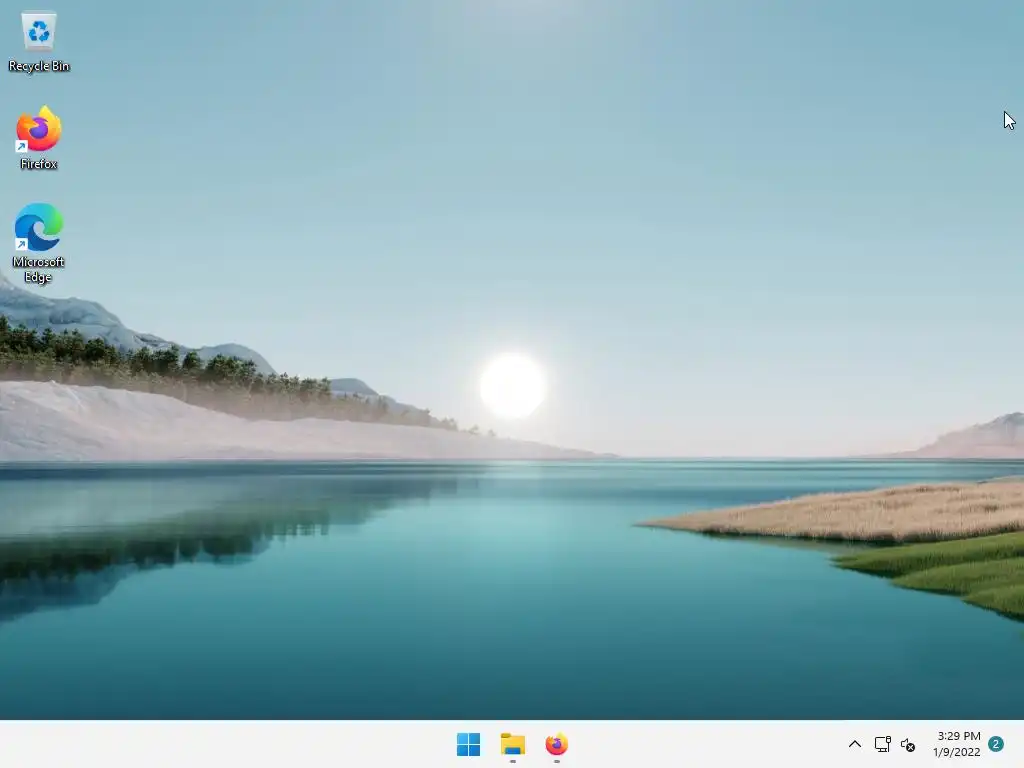Open the network status tray icon

[x=883, y=744]
